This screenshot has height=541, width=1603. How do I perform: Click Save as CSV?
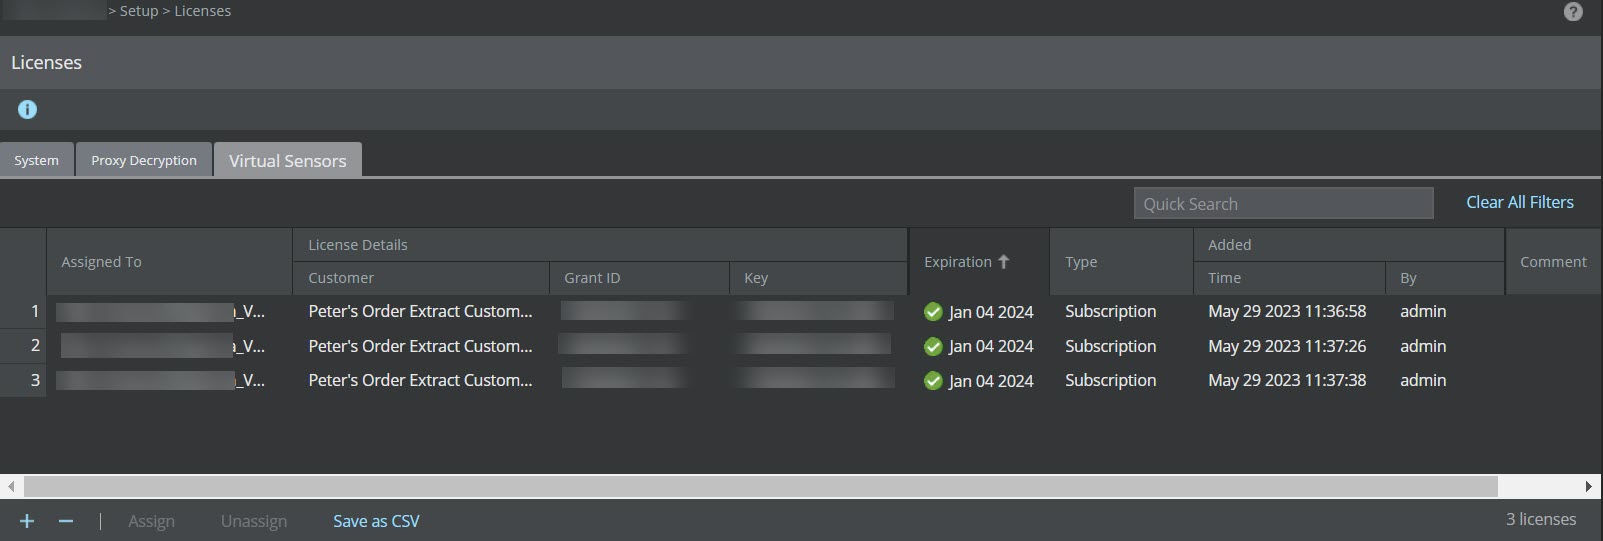376,521
